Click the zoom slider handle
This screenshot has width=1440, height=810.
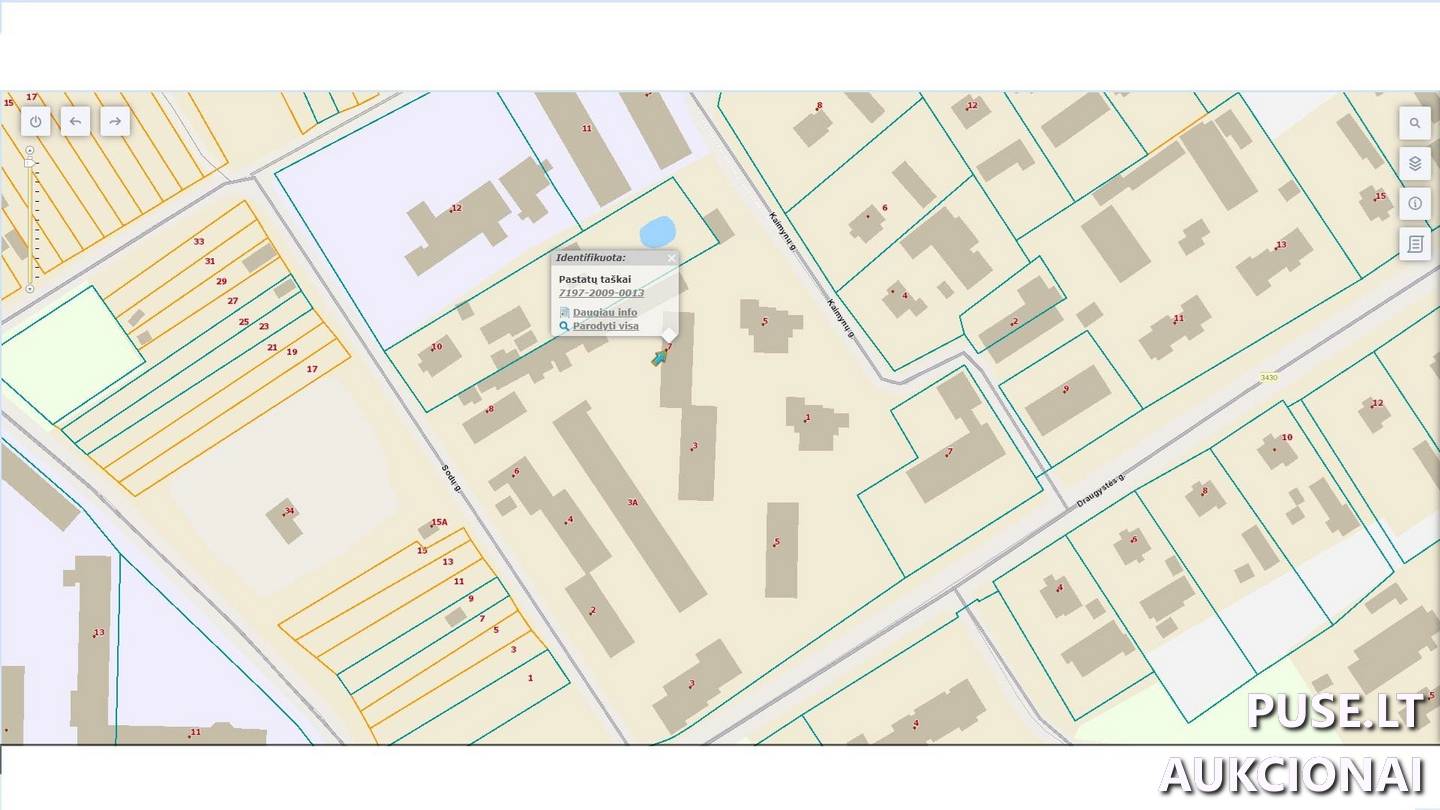pyautogui.click(x=29, y=161)
